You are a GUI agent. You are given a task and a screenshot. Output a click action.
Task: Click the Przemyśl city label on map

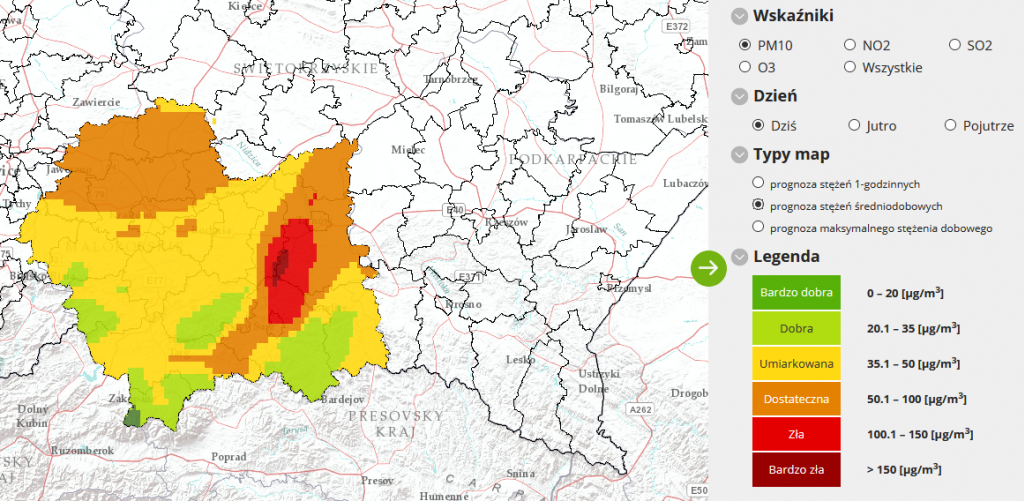tap(629, 288)
